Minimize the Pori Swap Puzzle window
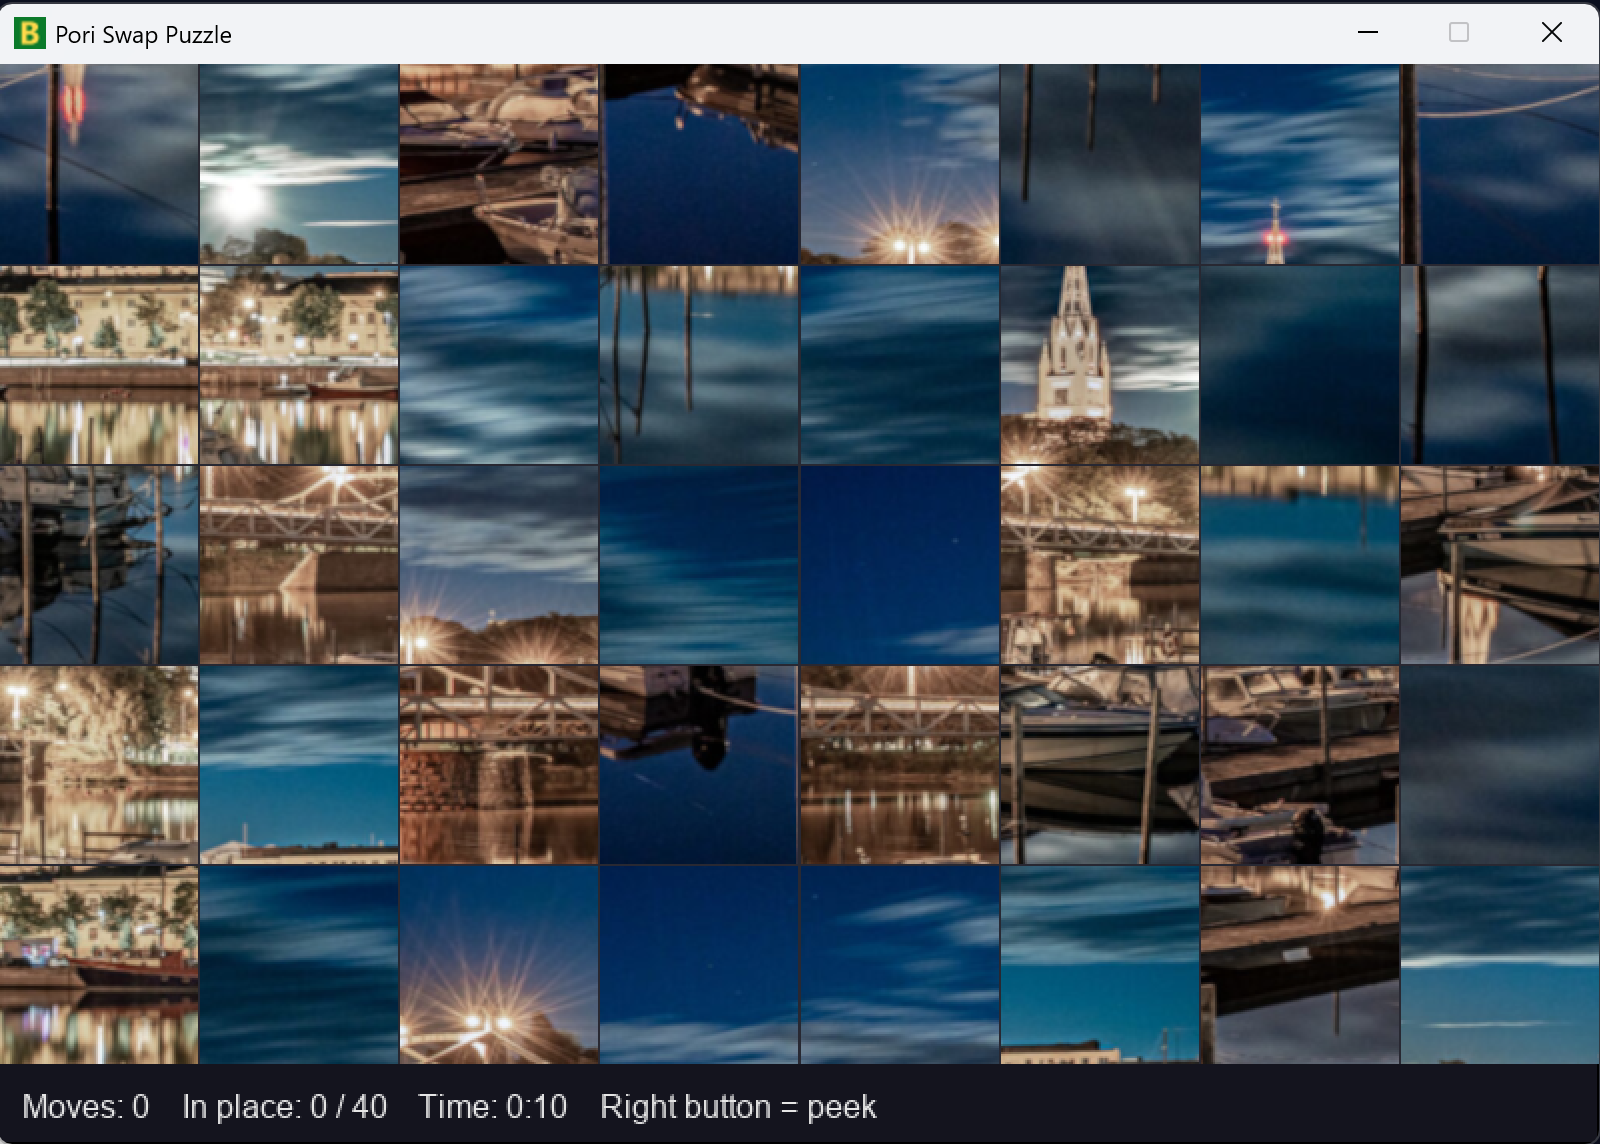1600x1144 pixels. (1368, 32)
